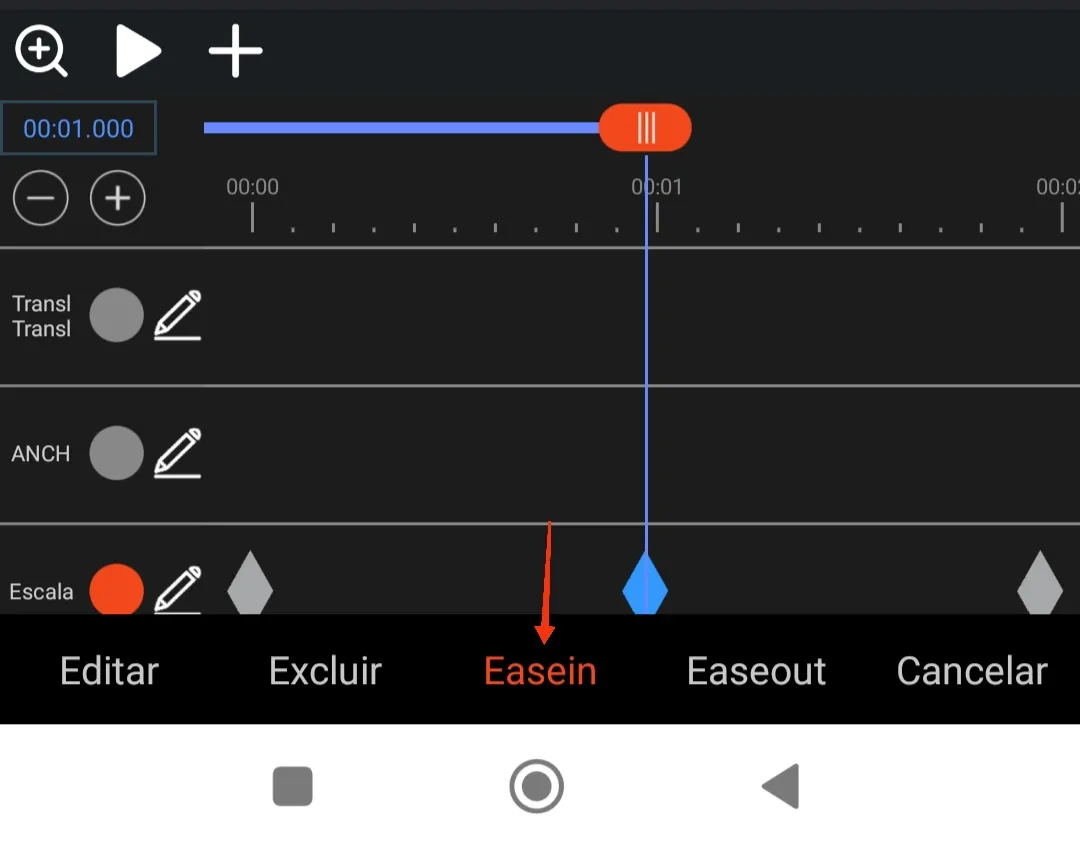1080x854 pixels.
Task: Toggle the ANCH track gray circle
Action: [116, 453]
